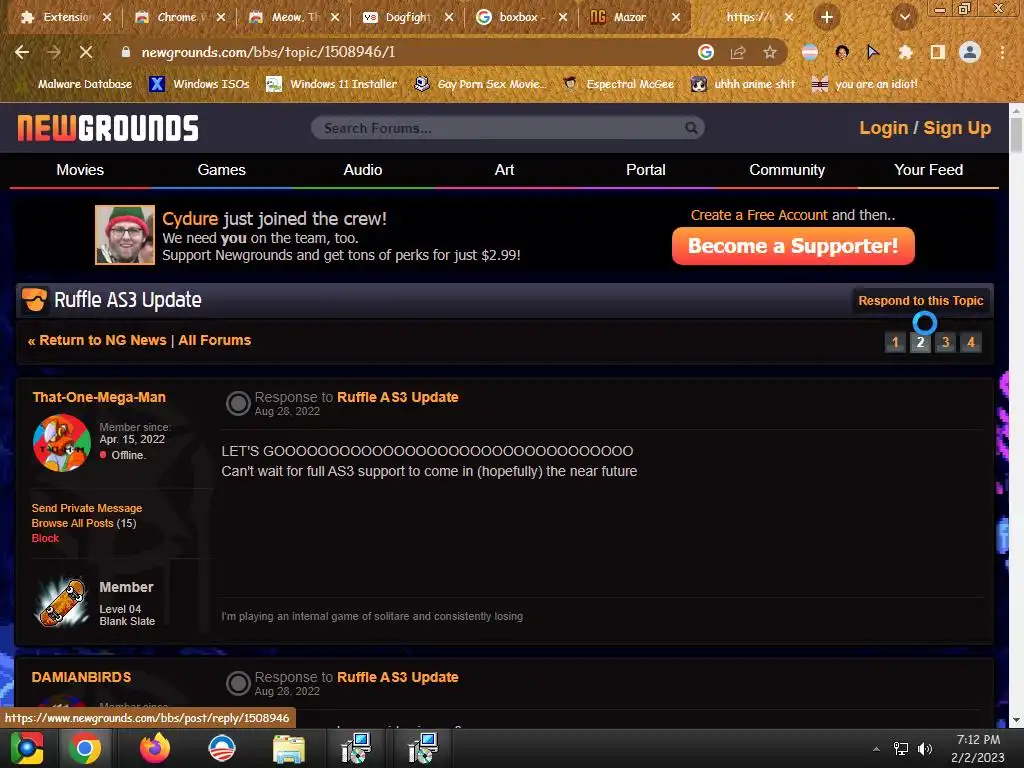The image size is (1024, 768).
Task: Switch to the boxbox browser tab
Action: pyautogui.click(x=522, y=18)
